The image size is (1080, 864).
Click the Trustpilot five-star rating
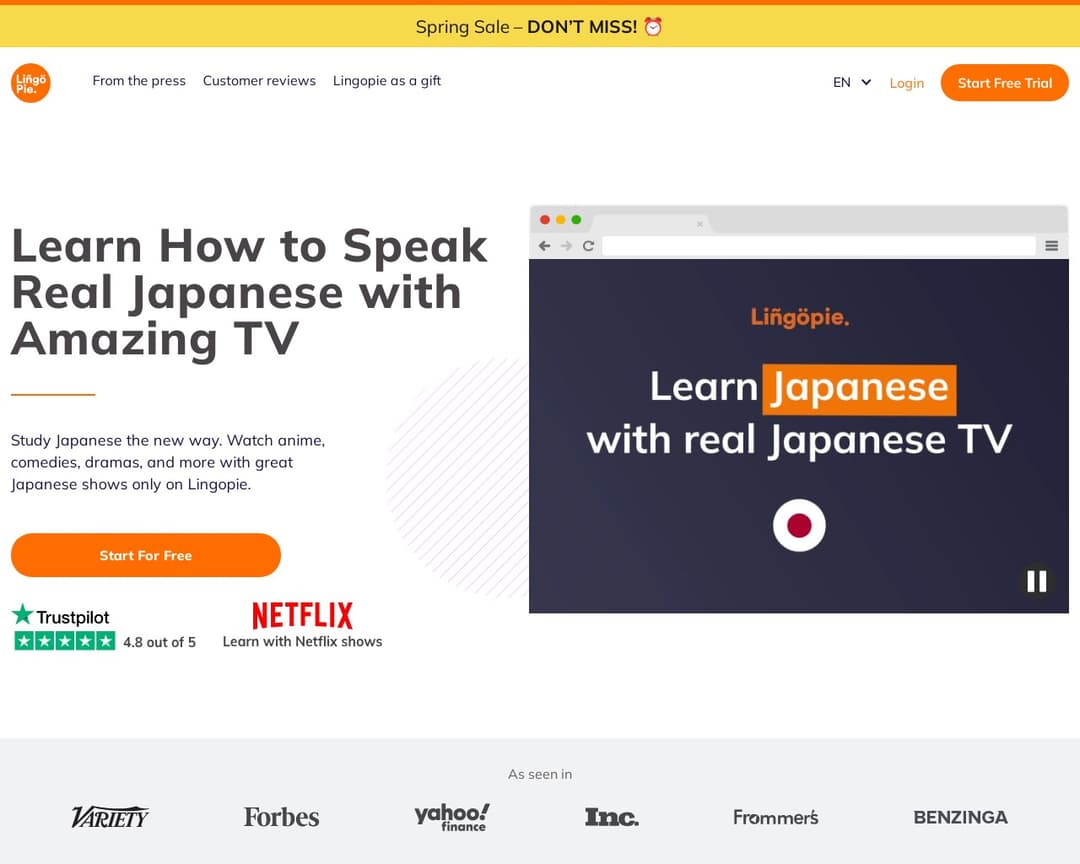point(65,641)
